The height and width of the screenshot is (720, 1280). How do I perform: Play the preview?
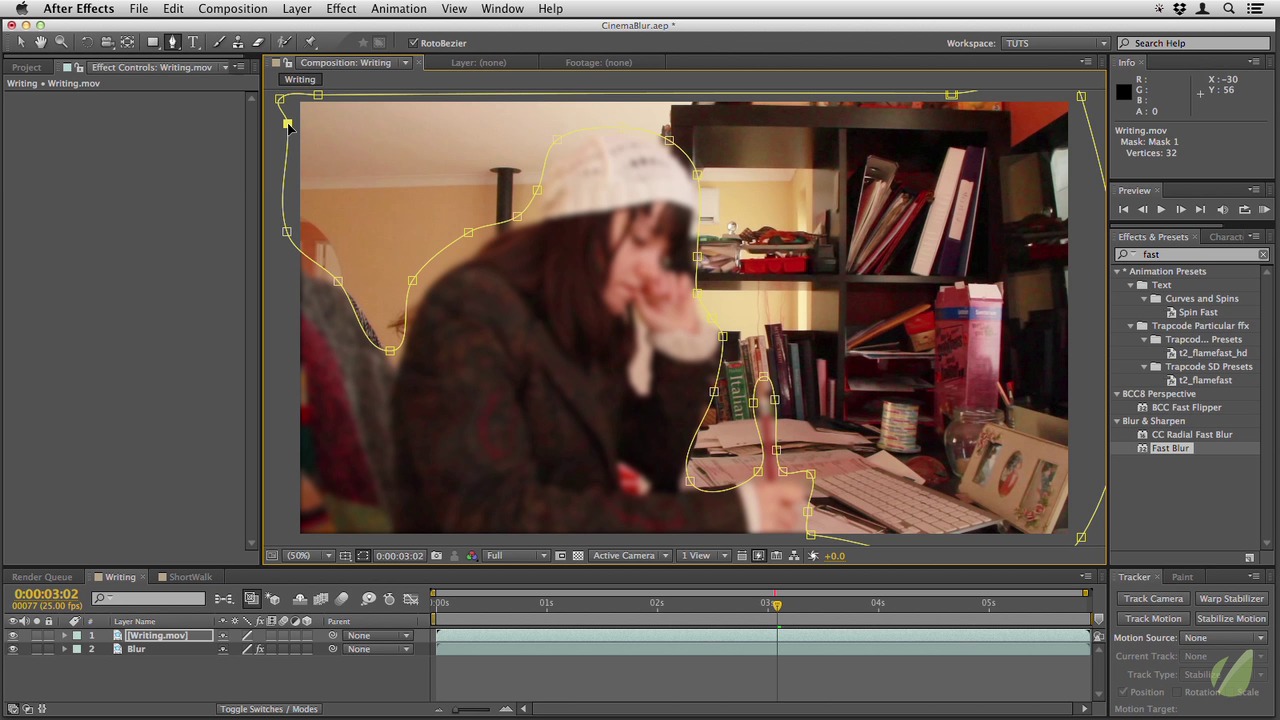(1161, 210)
